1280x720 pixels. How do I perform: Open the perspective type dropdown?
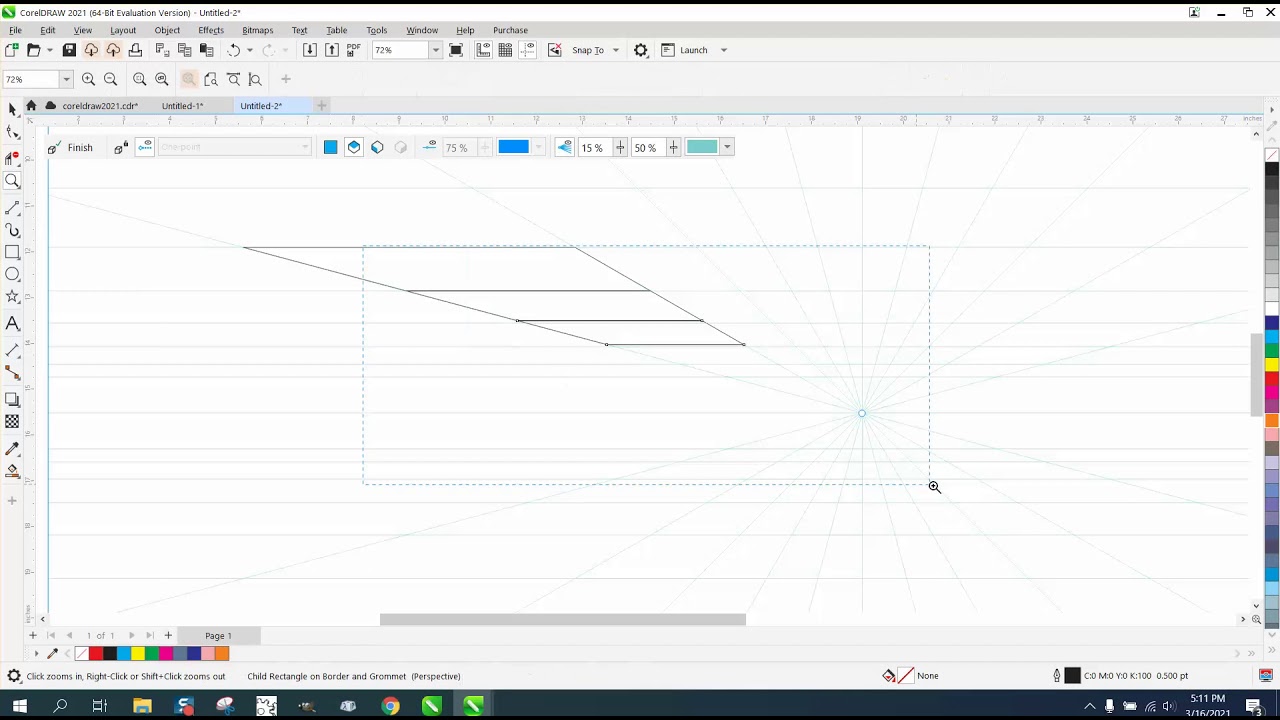pyautogui.click(x=234, y=147)
